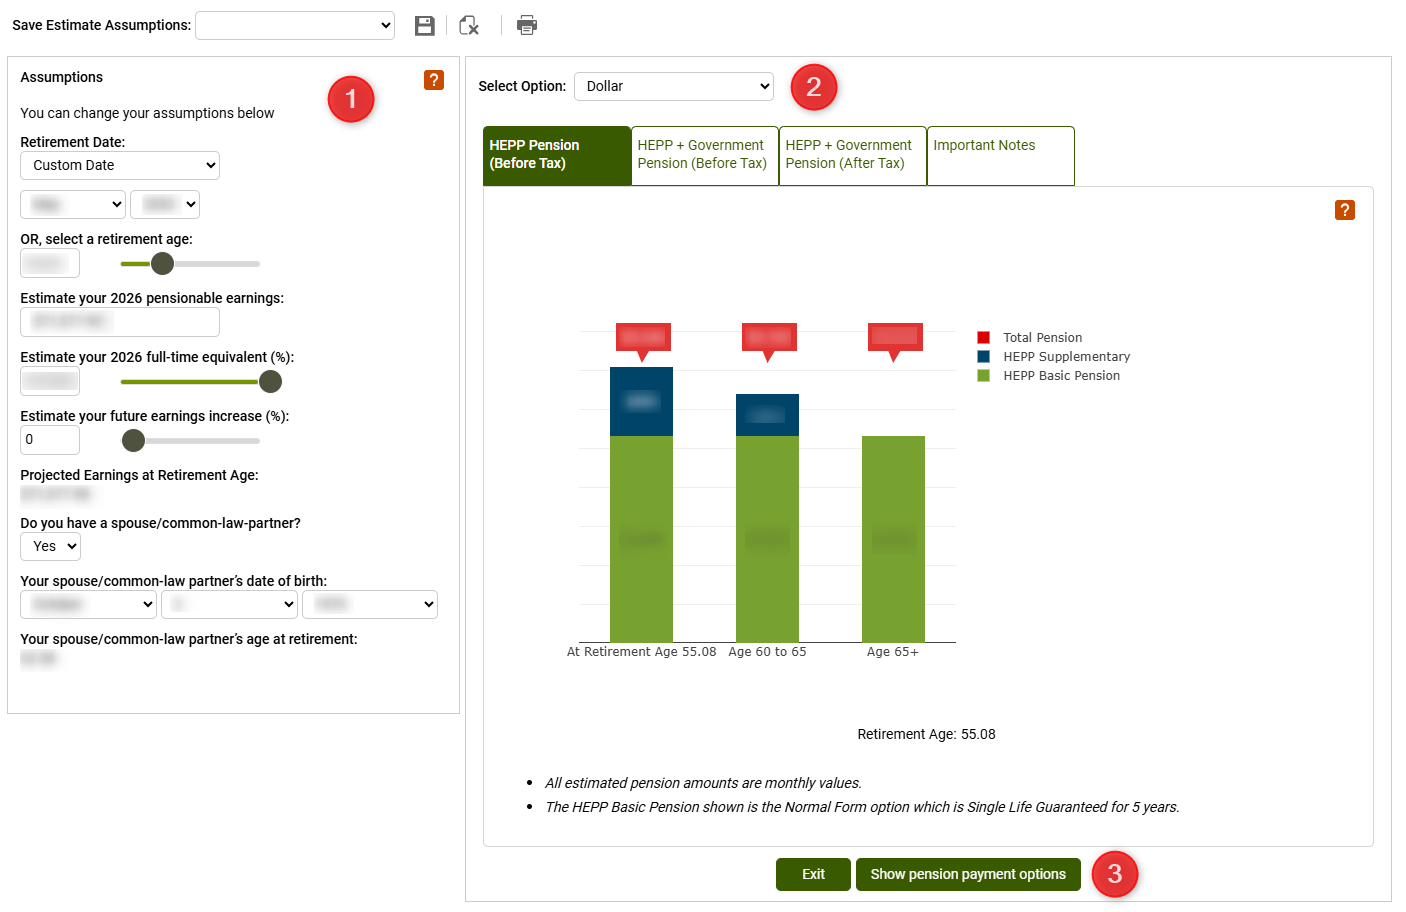Image resolution: width=1406 pixels, height=912 pixels.
Task: Open the retirement month dropdown
Action: pos(73,205)
